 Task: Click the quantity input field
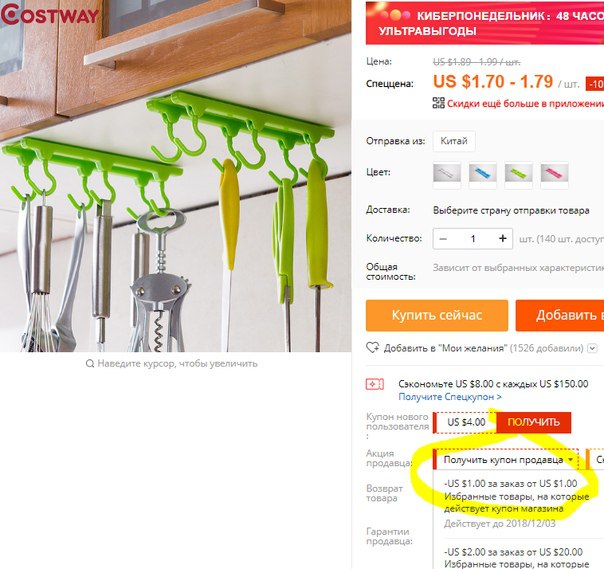coord(473,238)
